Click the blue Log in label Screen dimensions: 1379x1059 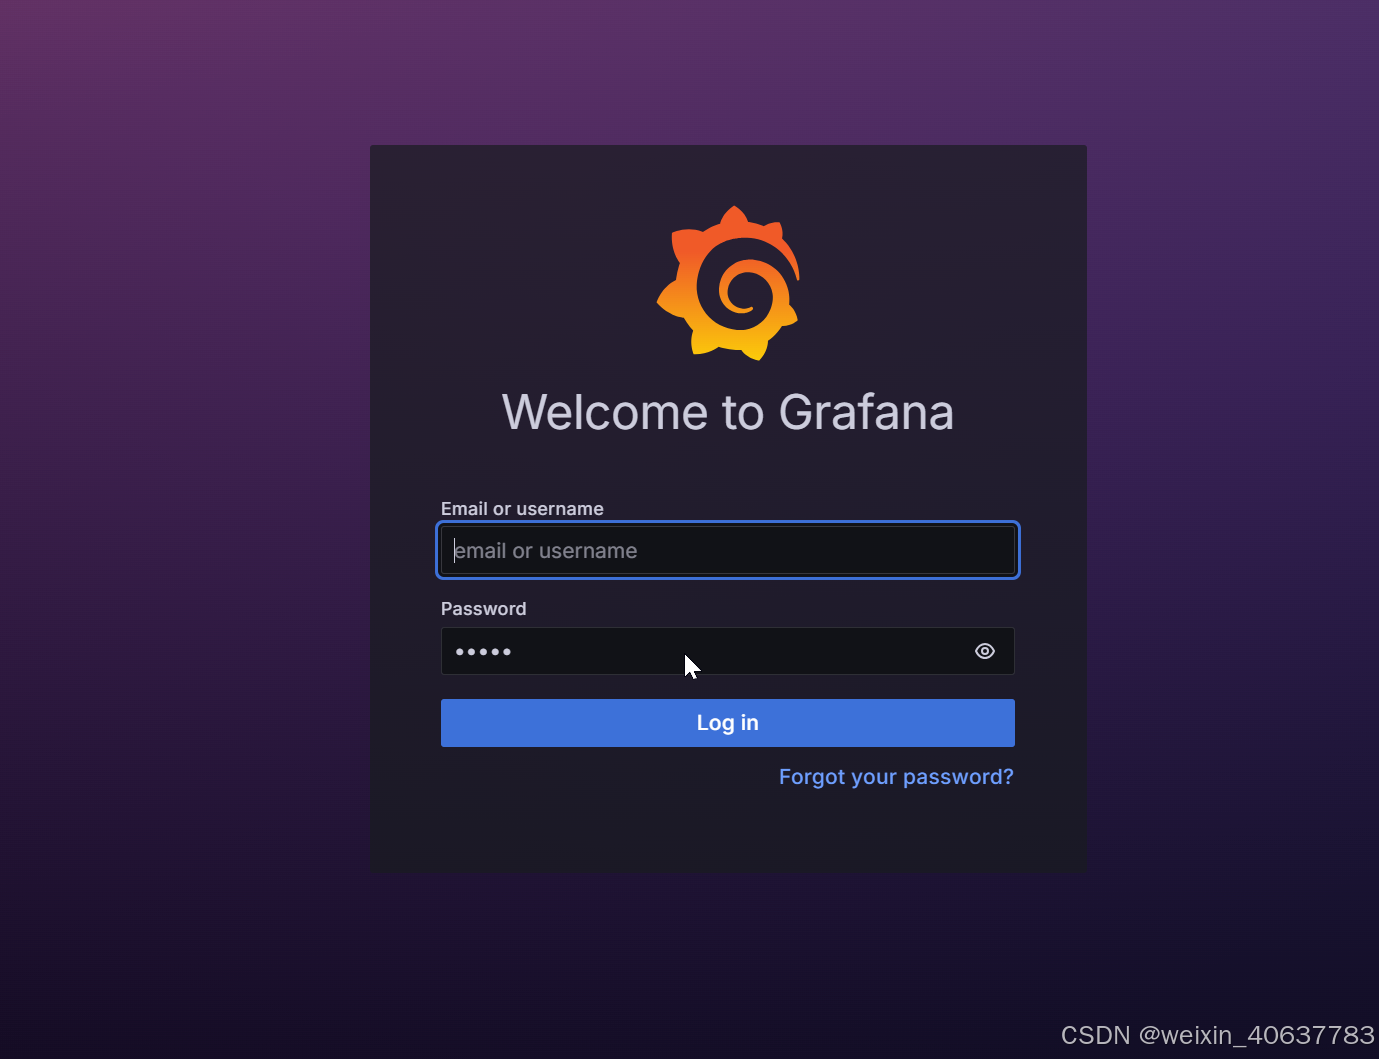coord(728,722)
